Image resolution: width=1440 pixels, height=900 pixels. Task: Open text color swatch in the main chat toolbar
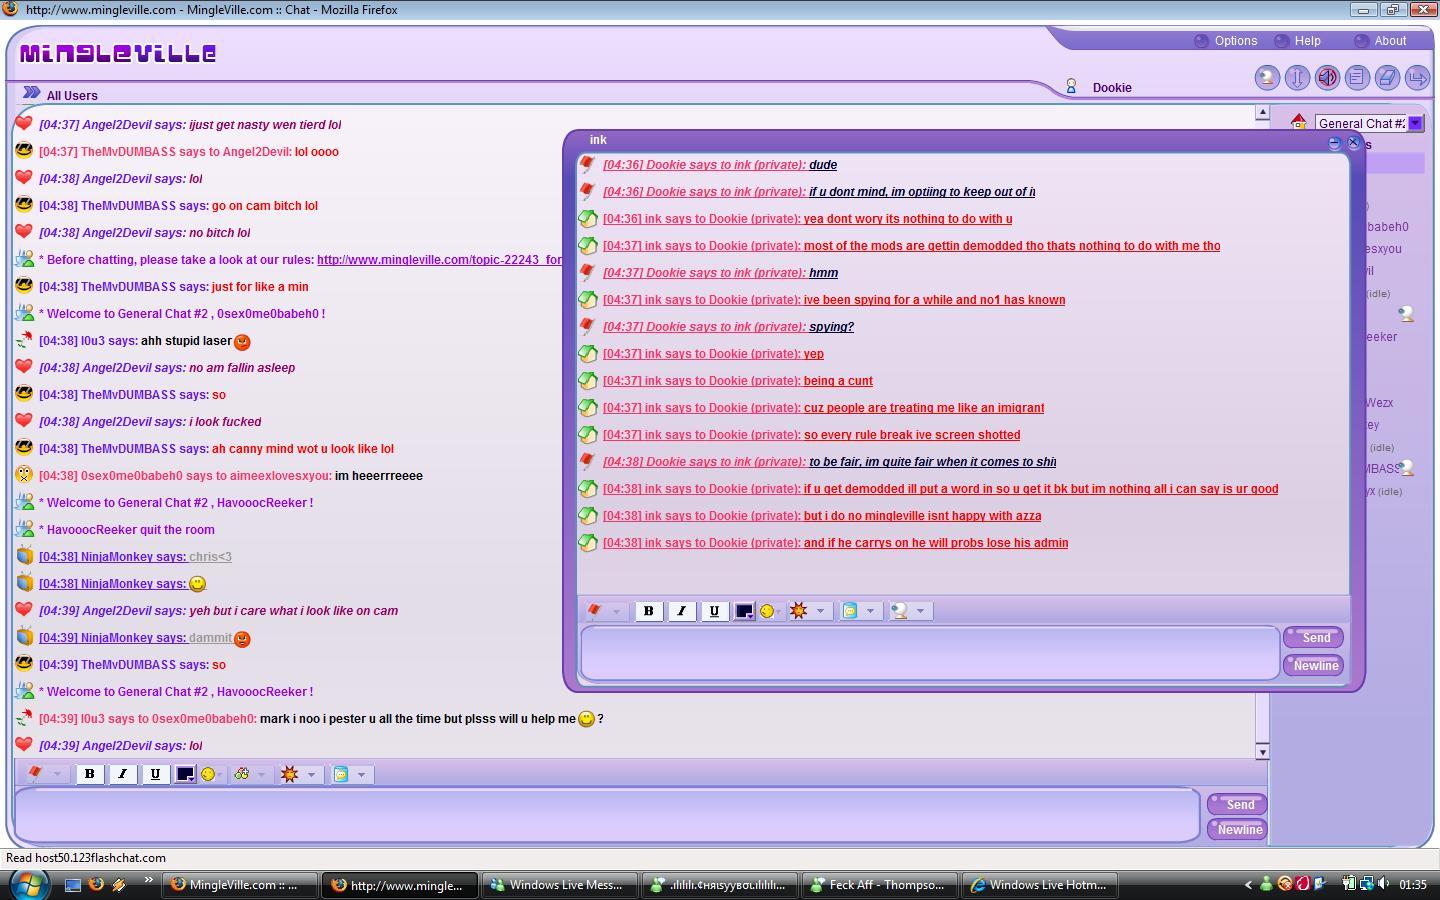click(186, 774)
